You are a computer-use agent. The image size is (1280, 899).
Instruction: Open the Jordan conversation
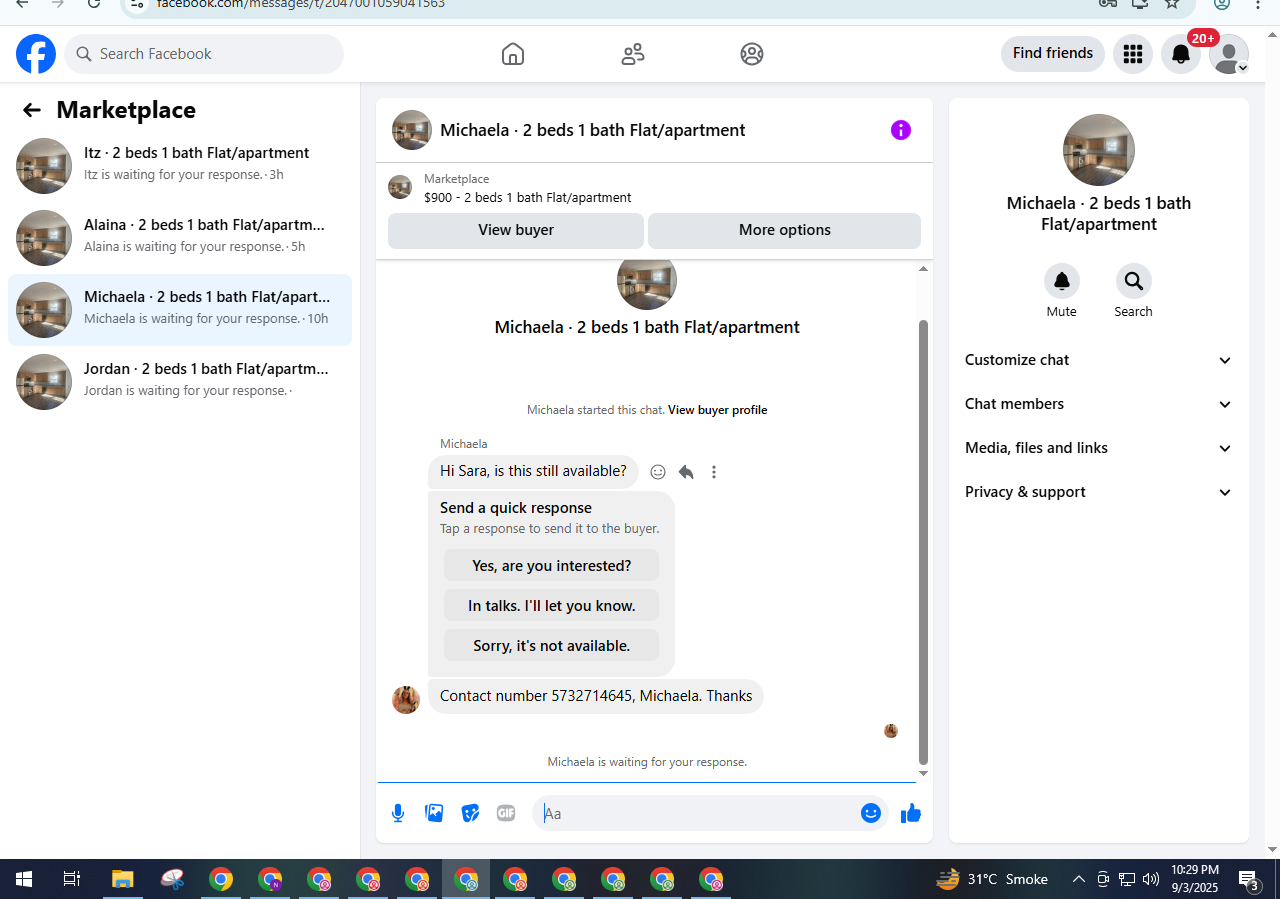[x=180, y=382]
